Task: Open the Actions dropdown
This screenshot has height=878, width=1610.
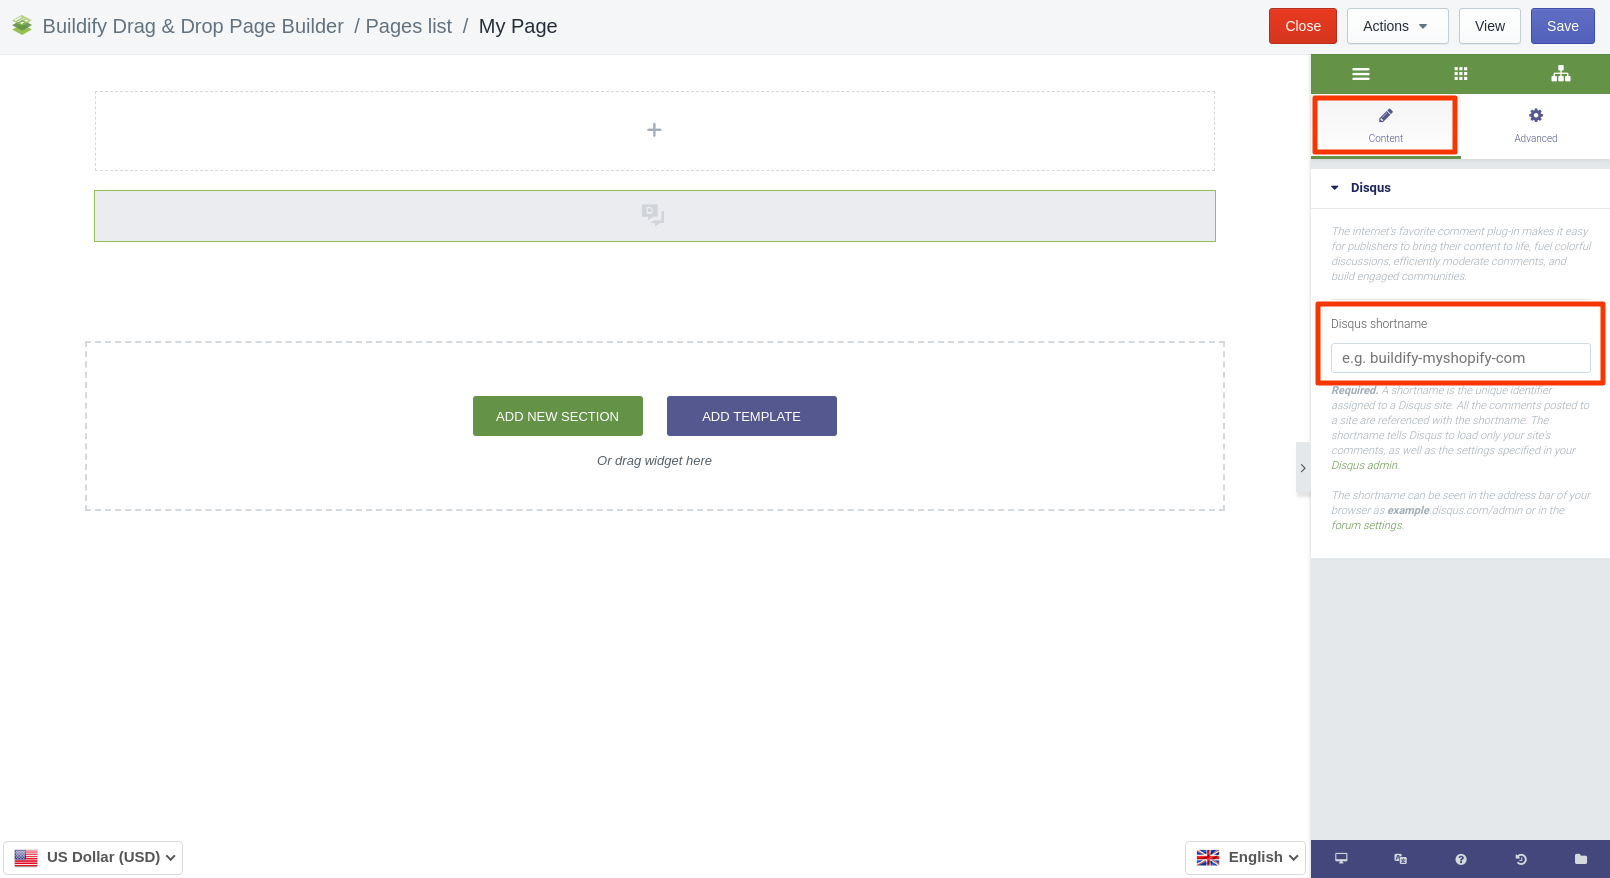Action: (1397, 26)
